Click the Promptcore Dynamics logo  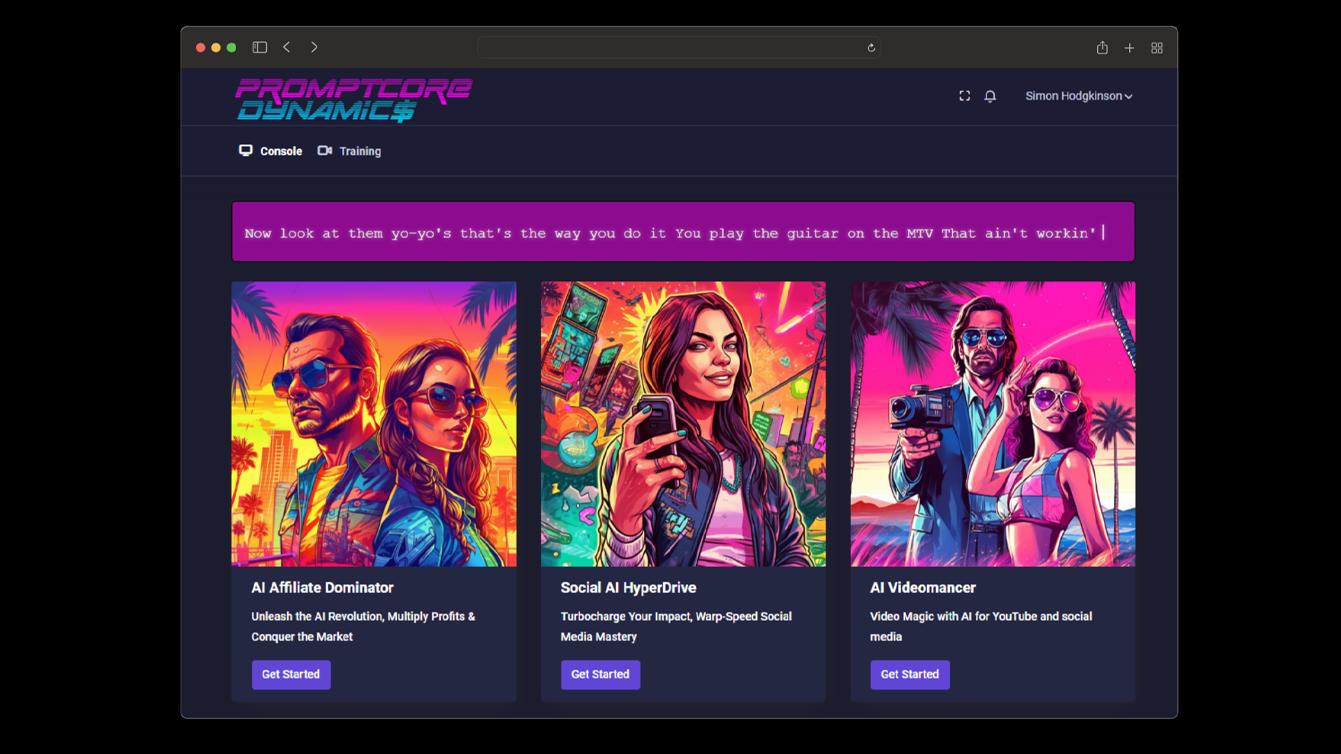click(353, 100)
